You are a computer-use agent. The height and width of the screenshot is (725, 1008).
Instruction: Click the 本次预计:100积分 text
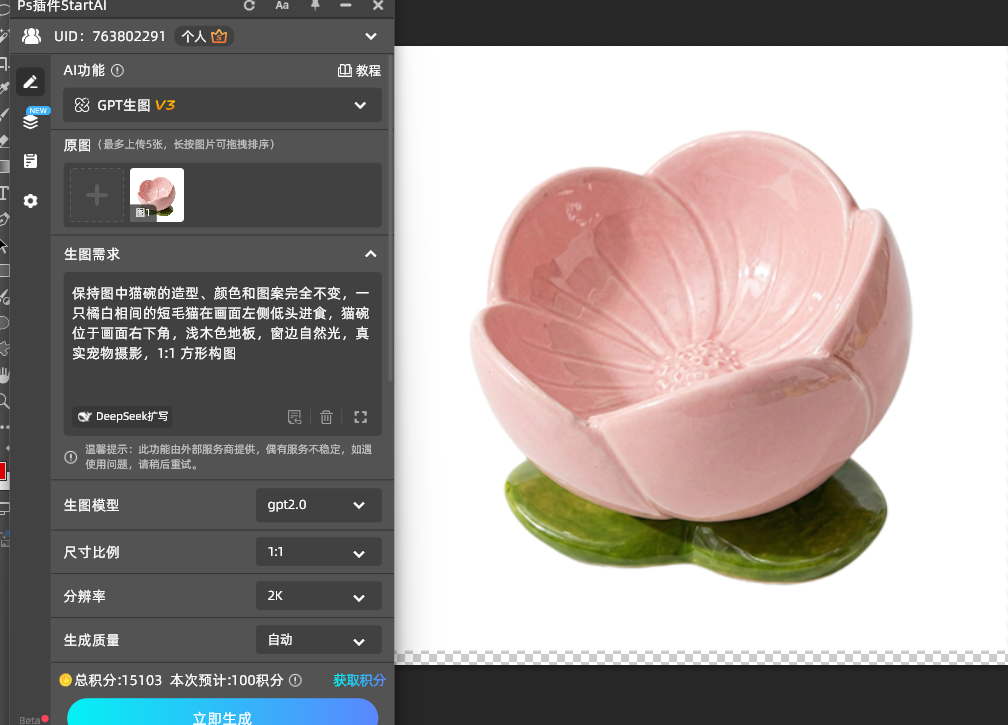(x=226, y=680)
